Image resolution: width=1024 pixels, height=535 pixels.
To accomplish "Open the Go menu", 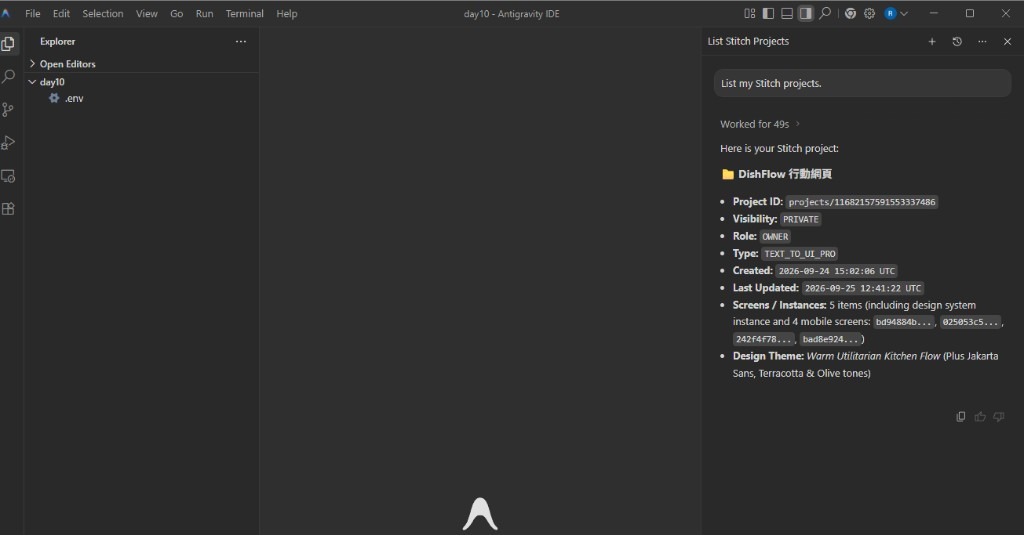I will pyautogui.click(x=176, y=13).
